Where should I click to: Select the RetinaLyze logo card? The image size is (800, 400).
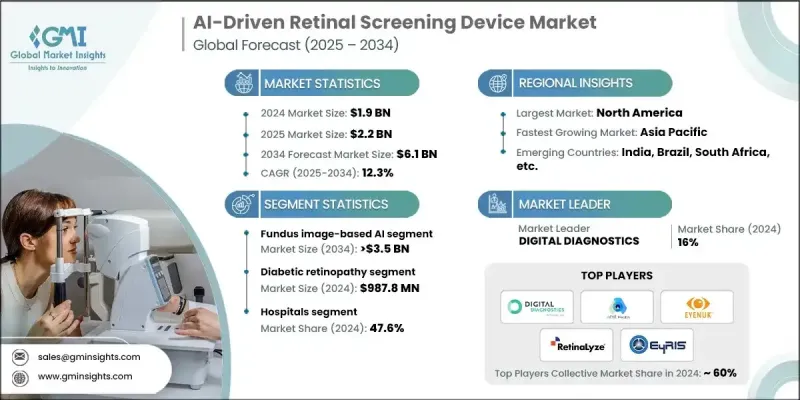point(577,345)
